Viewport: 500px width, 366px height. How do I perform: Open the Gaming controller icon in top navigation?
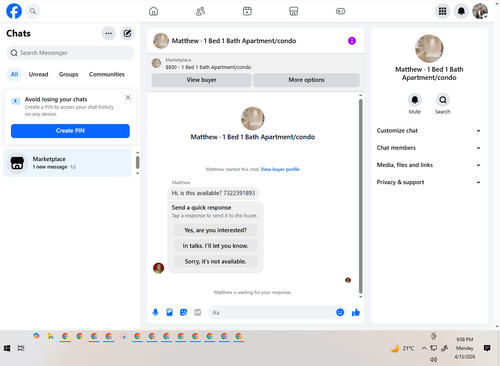click(340, 11)
